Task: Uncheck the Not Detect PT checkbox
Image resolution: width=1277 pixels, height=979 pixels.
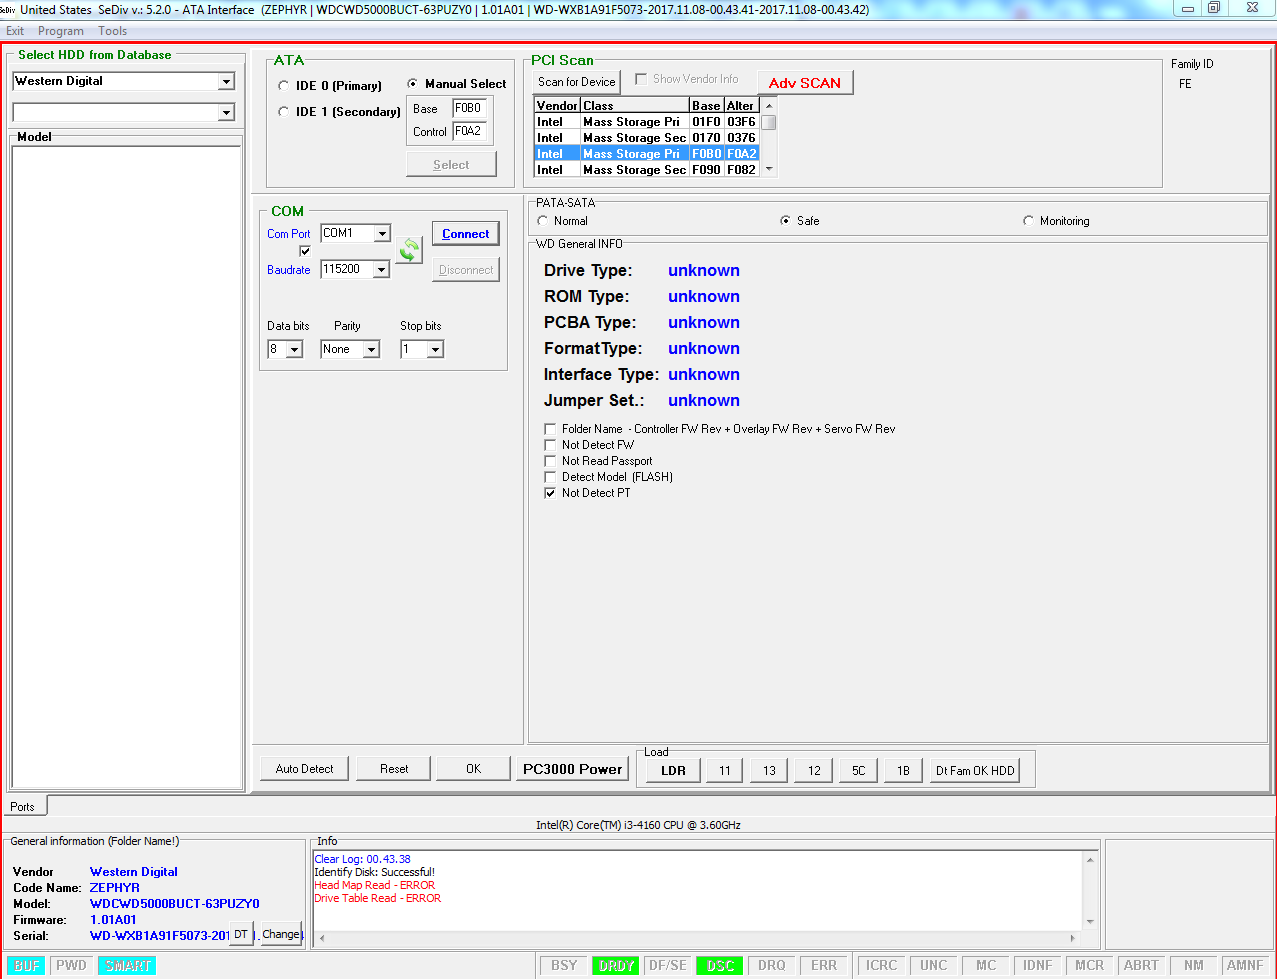Action: coord(550,493)
